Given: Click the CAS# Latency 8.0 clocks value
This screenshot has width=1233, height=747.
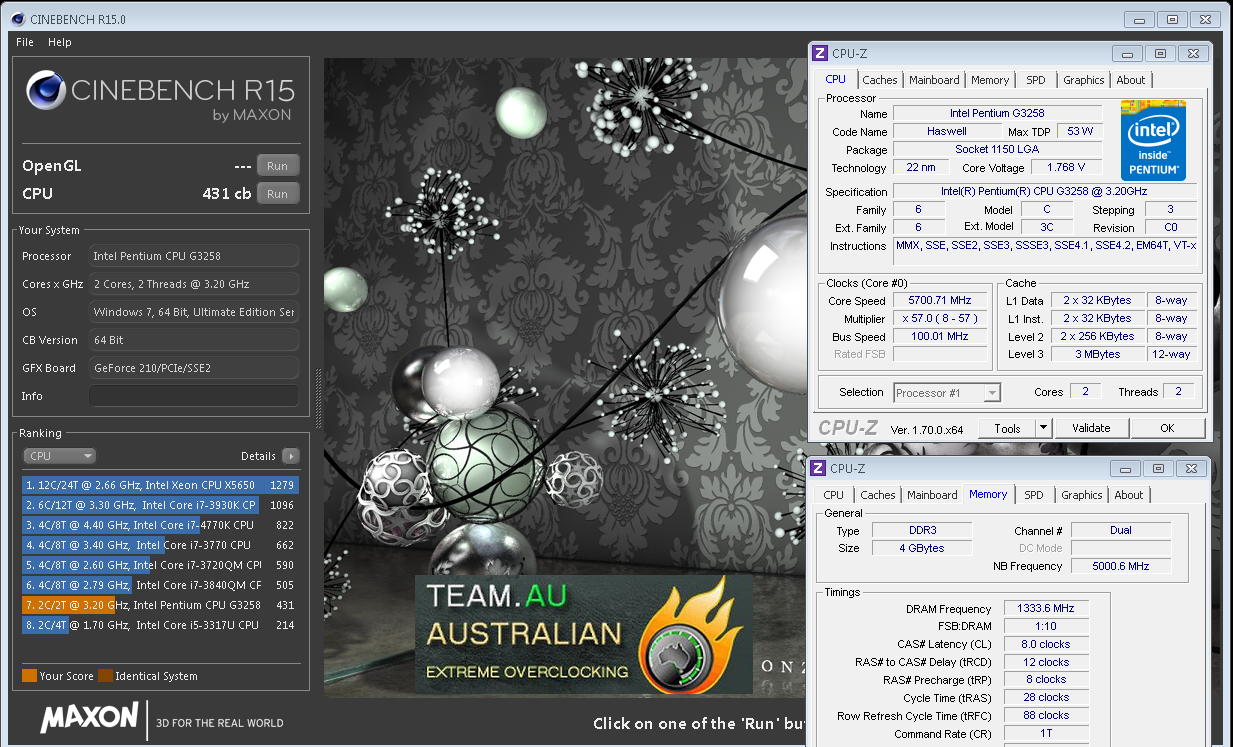Looking at the screenshot, I should pos(1047,645).
